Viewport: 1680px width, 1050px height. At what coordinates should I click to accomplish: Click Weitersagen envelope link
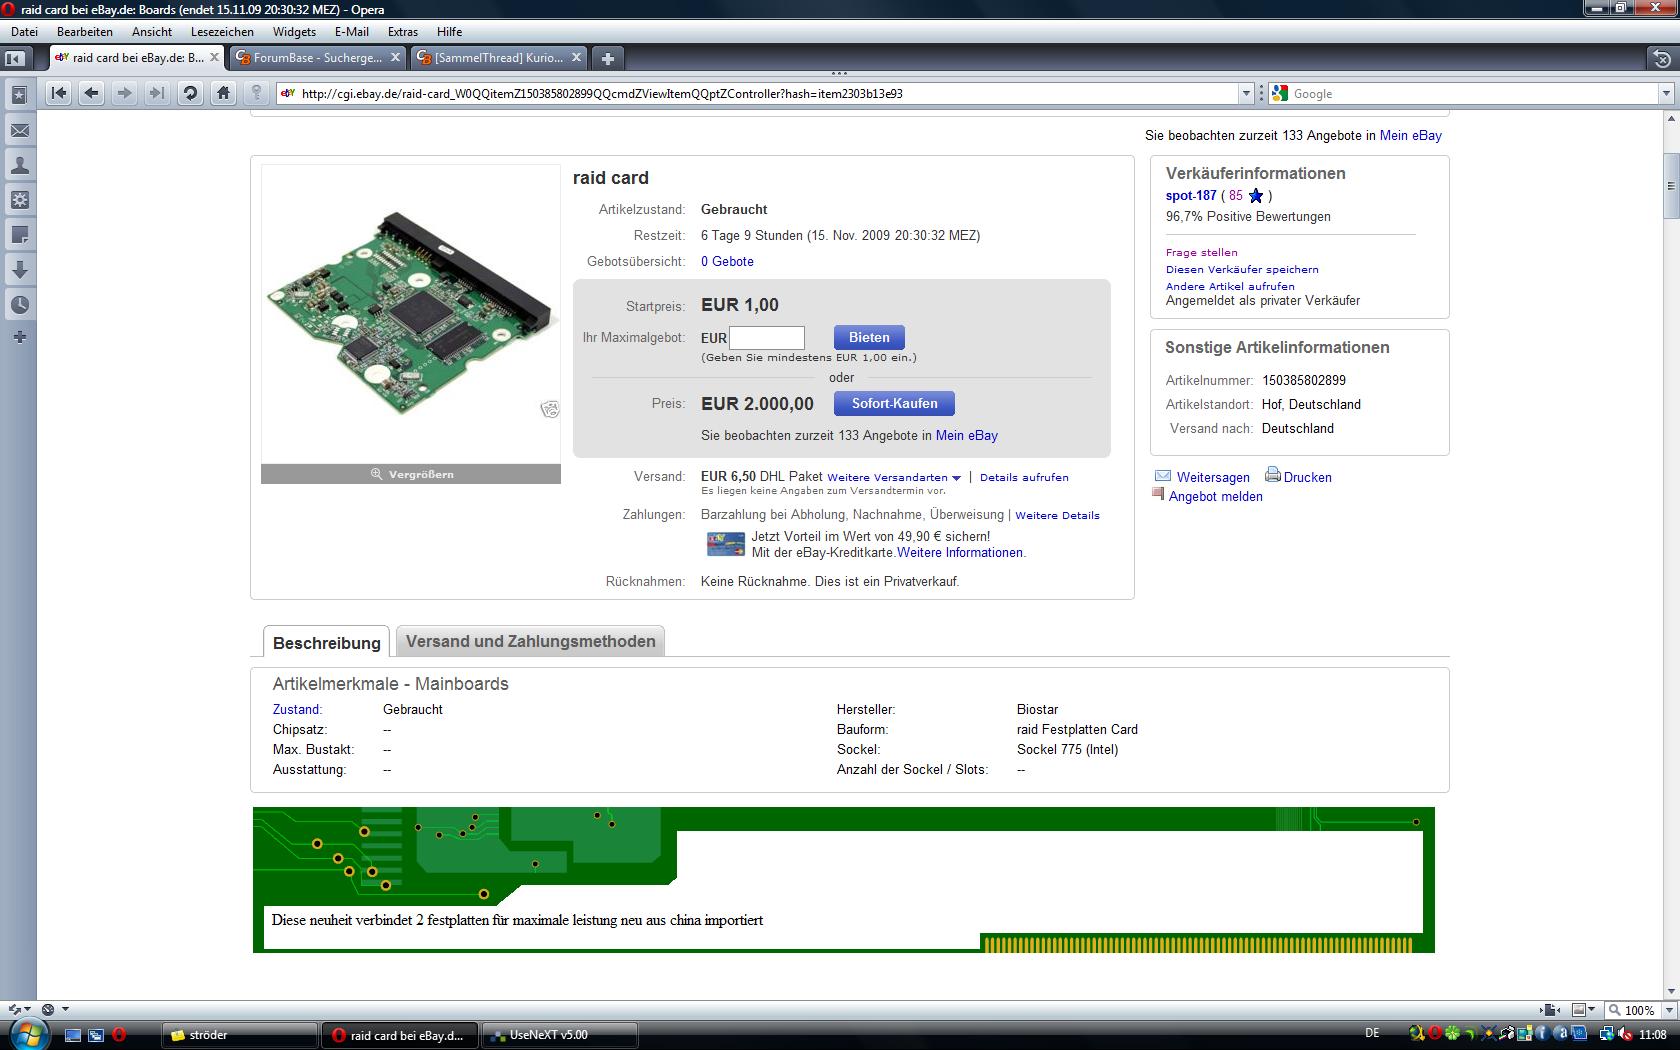click(x=1203, y=477)
